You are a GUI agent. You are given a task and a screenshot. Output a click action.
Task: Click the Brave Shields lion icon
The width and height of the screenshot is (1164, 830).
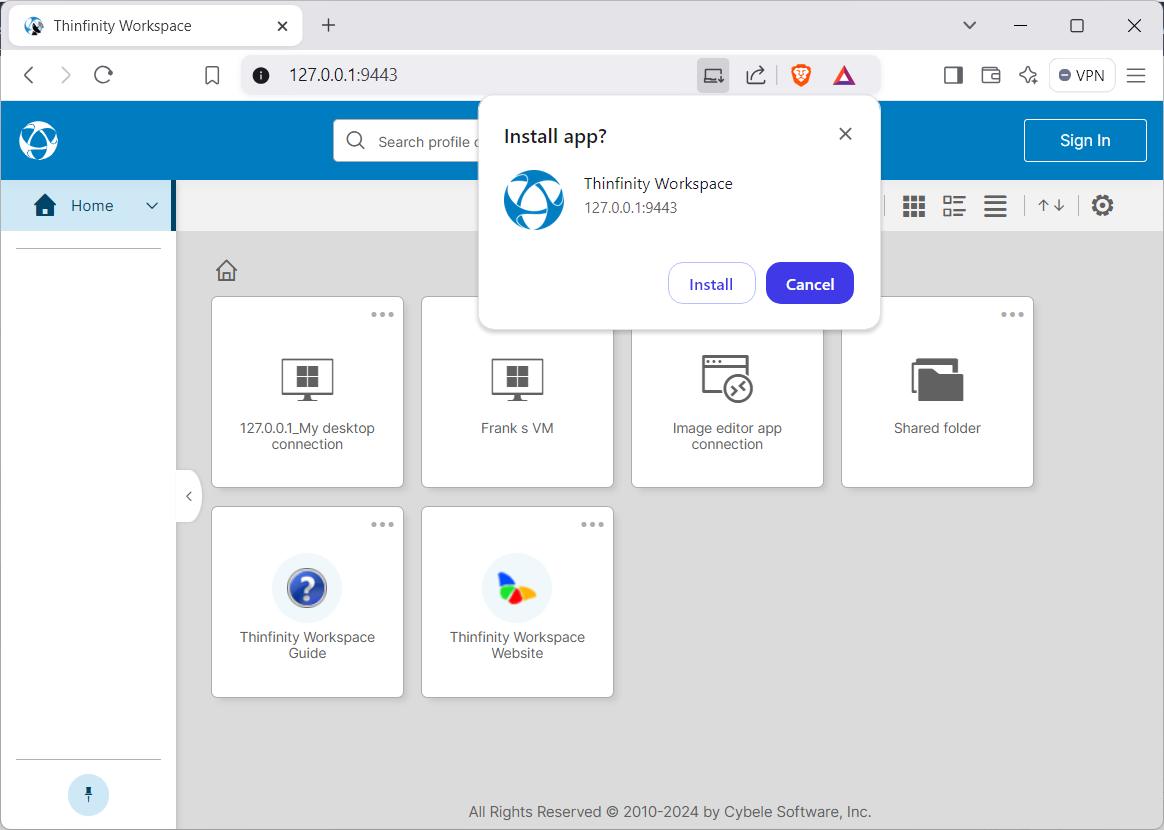pos(800,75)
